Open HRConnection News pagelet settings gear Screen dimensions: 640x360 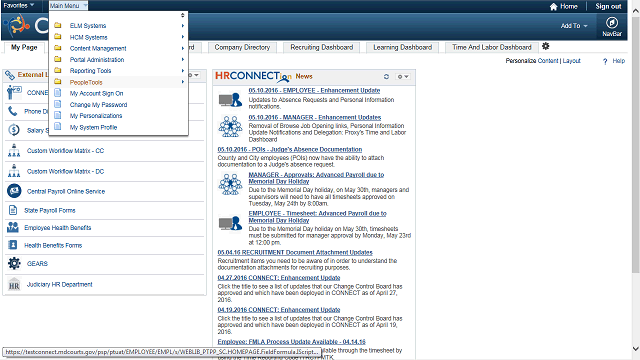[x=403, y=76]
